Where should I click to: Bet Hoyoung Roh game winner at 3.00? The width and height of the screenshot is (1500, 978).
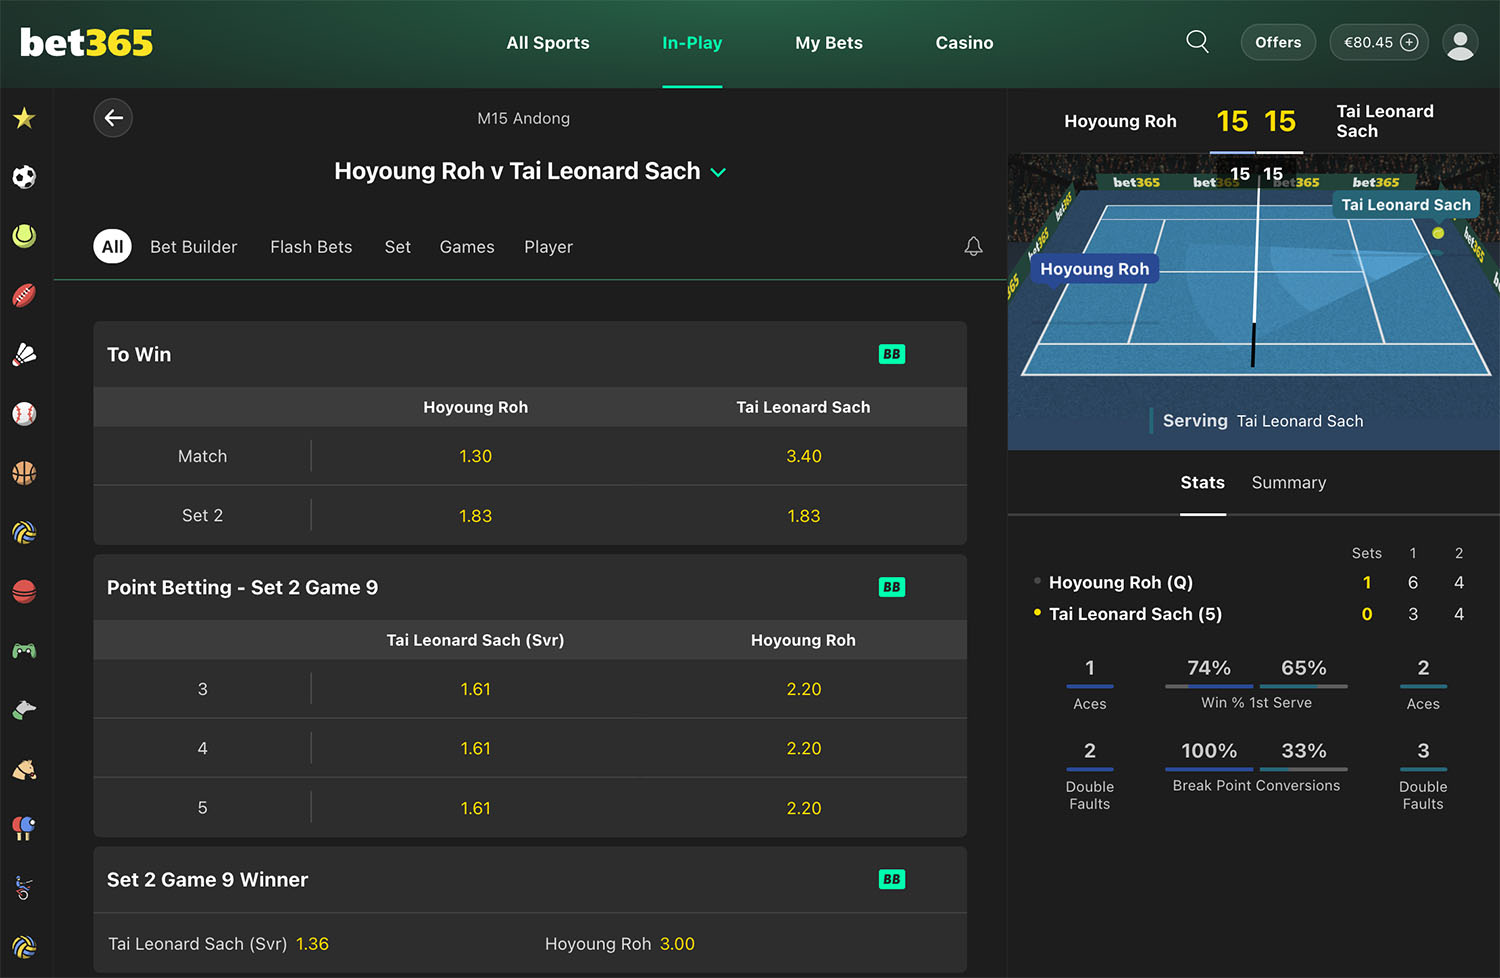[748, 944]
